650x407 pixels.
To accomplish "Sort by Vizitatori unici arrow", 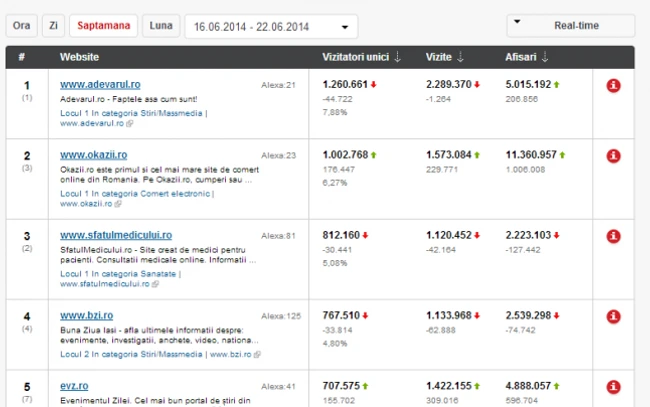I will (397, 58).
